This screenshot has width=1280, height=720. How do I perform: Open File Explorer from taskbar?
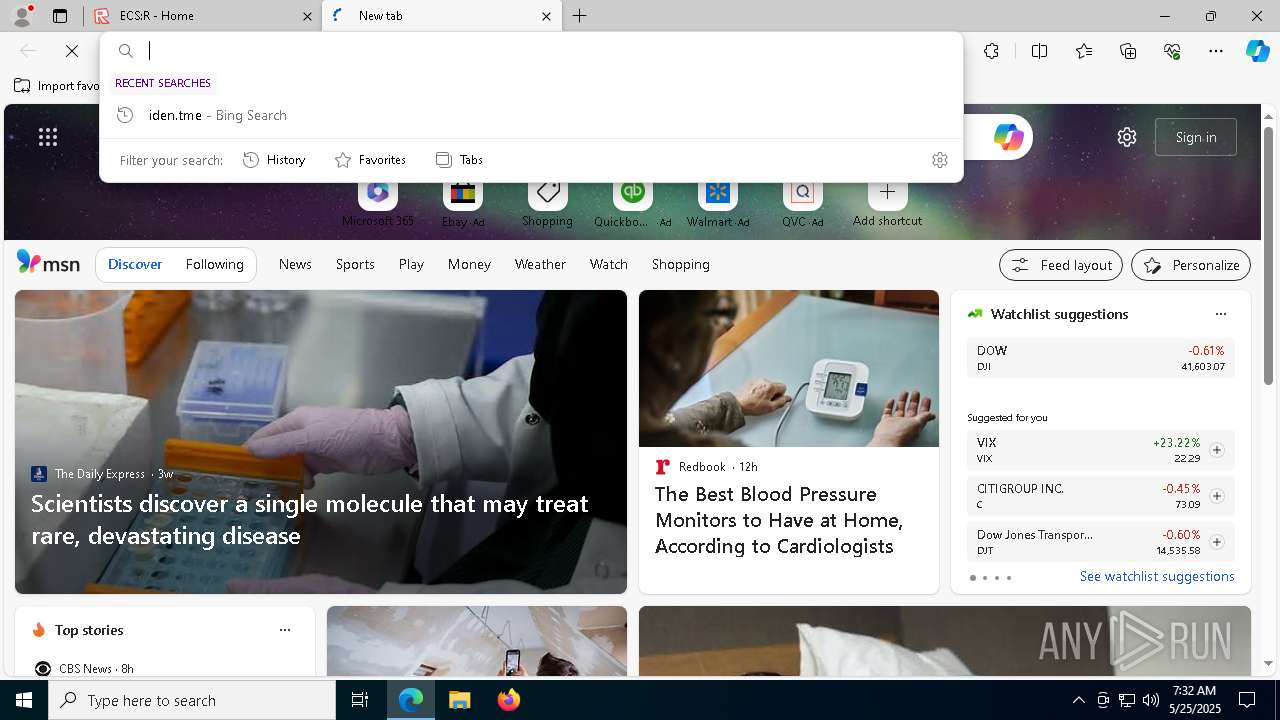click(459, 700)
